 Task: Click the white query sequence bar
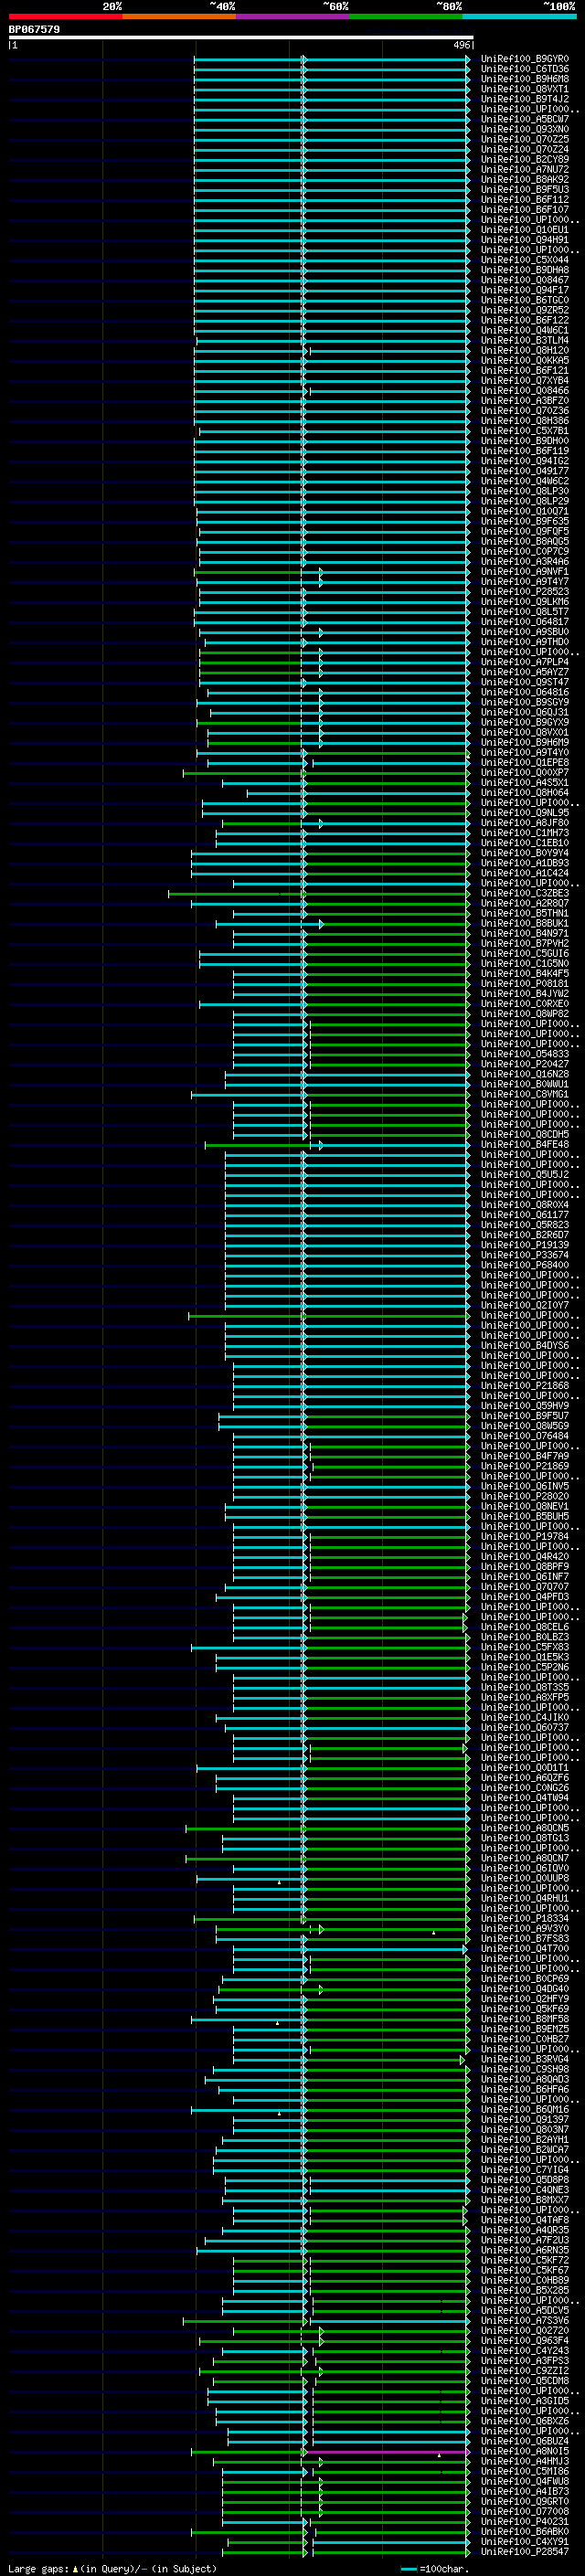click(x=241, y=38)
